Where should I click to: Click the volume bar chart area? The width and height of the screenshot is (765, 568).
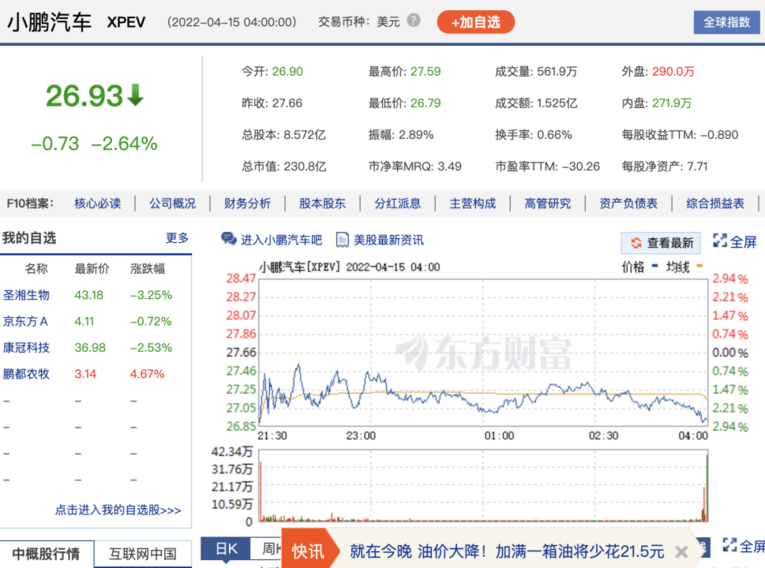483,486
